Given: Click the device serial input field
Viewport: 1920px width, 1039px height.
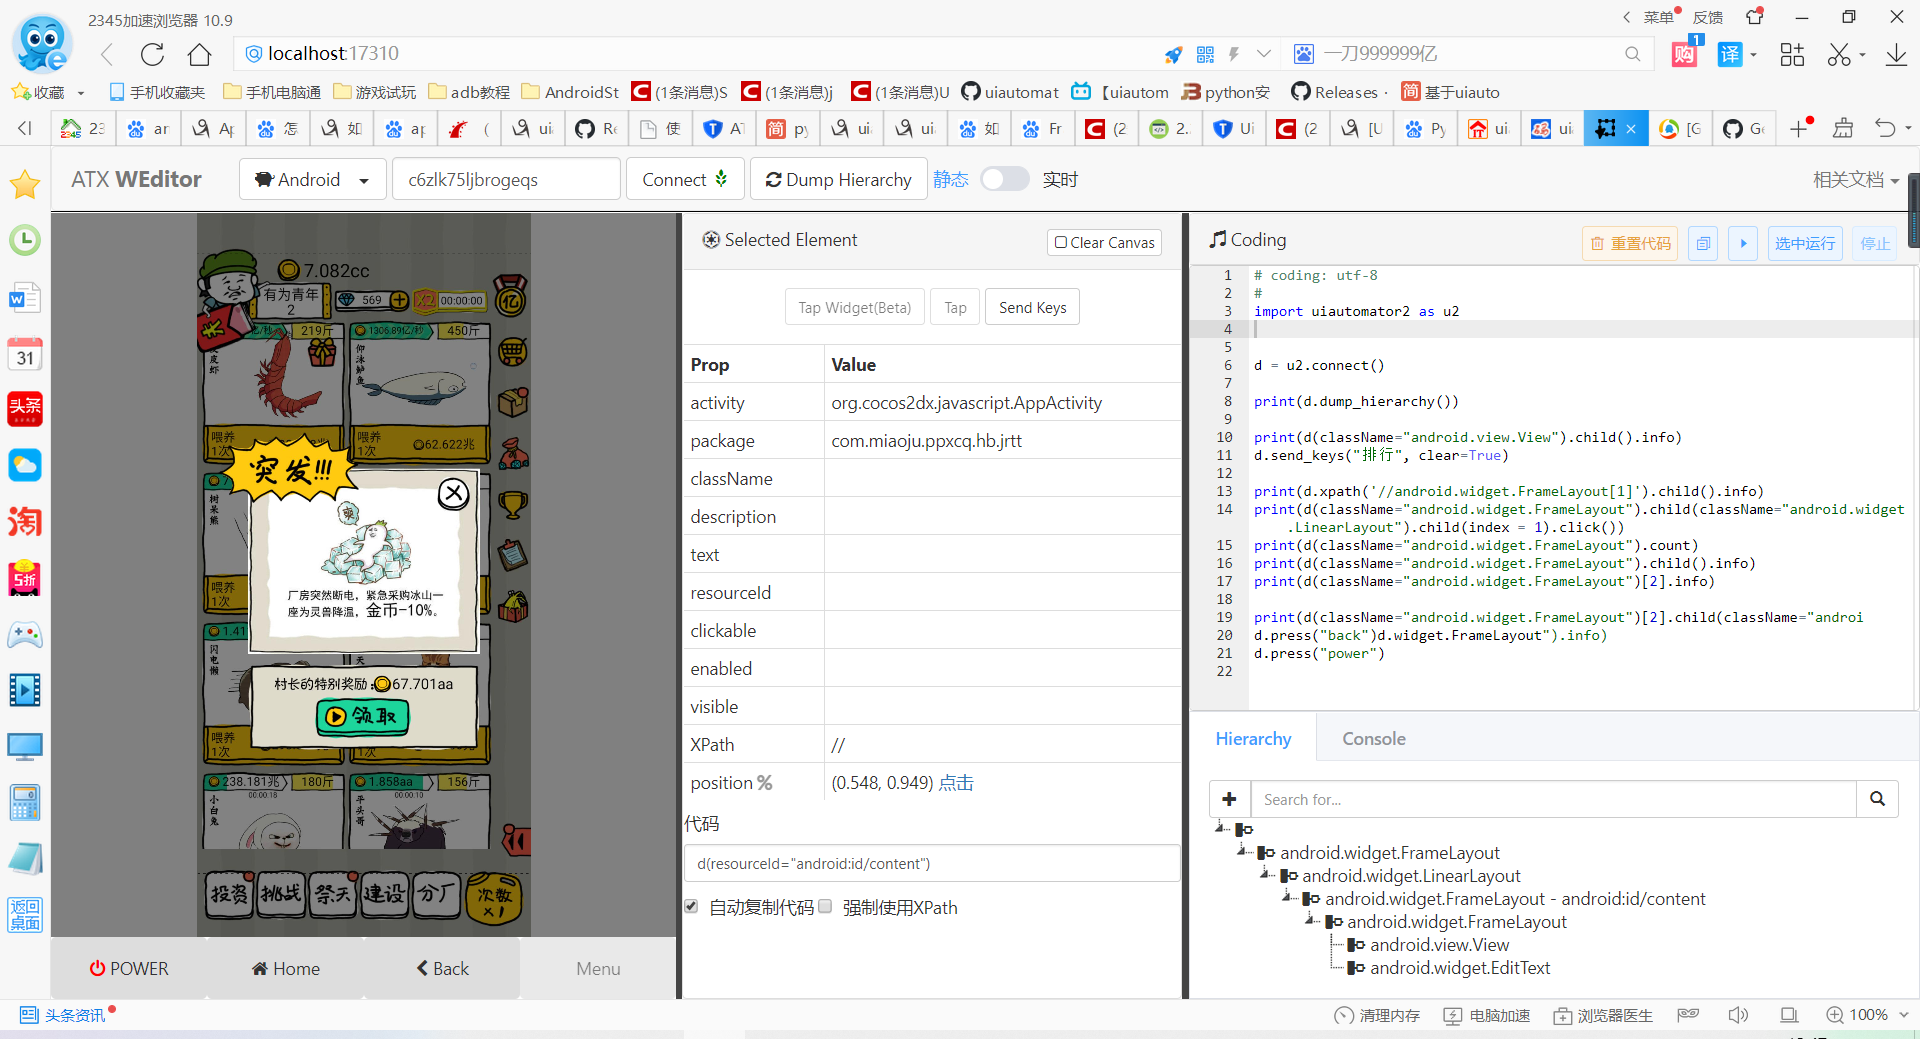Looking at the screenshot, I should (506, 179).
